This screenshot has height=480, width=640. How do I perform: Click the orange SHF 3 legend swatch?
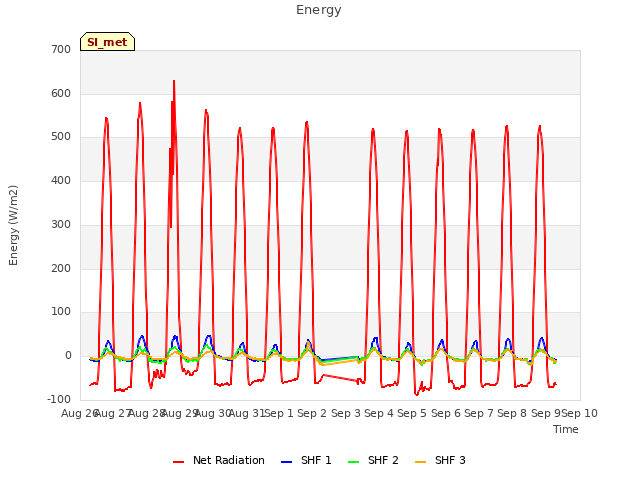420,462
